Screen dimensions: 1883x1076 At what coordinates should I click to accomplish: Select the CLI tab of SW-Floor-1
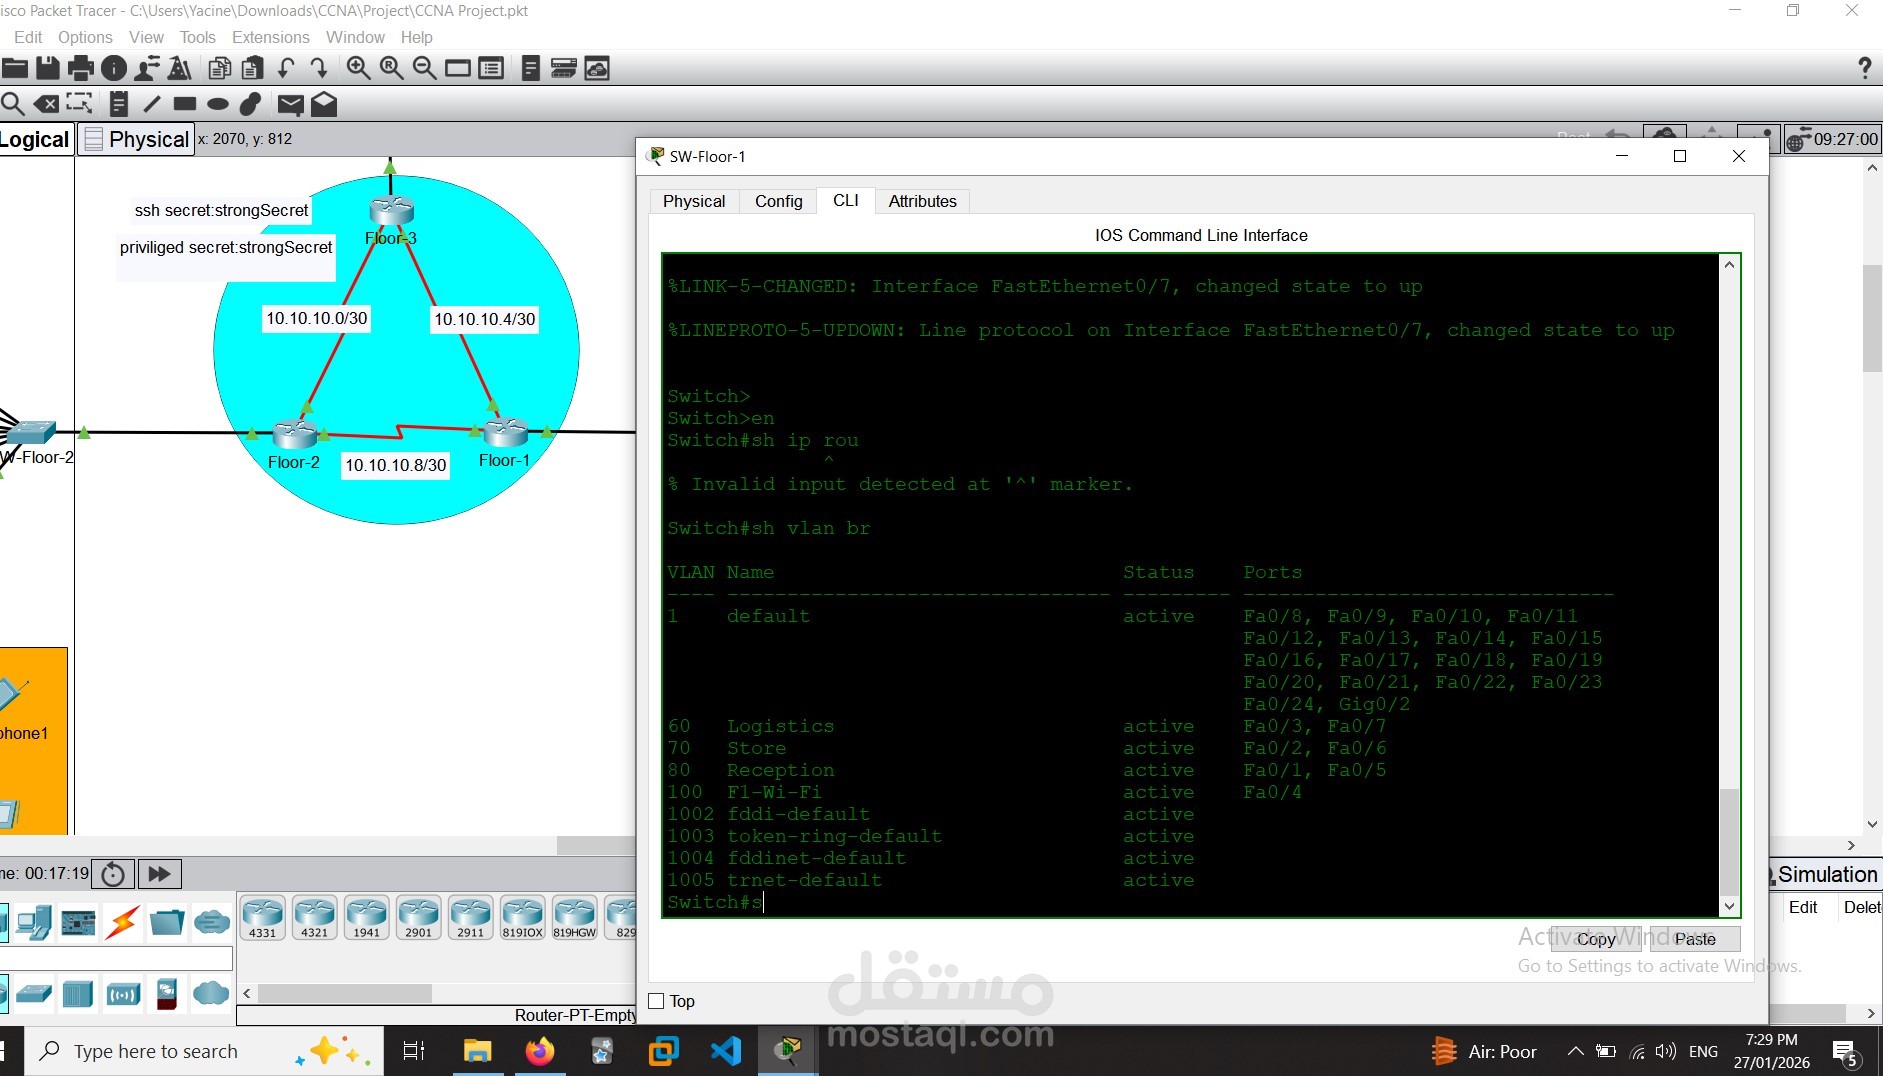(x=846, y=200)
